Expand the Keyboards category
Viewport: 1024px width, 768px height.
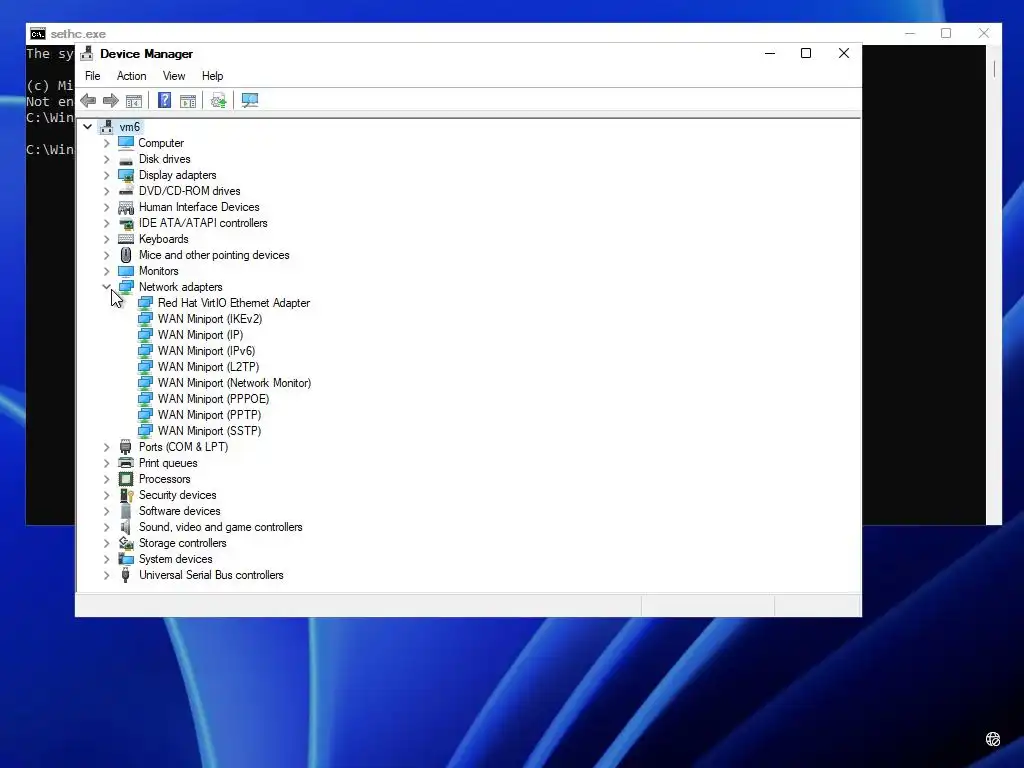106,239
